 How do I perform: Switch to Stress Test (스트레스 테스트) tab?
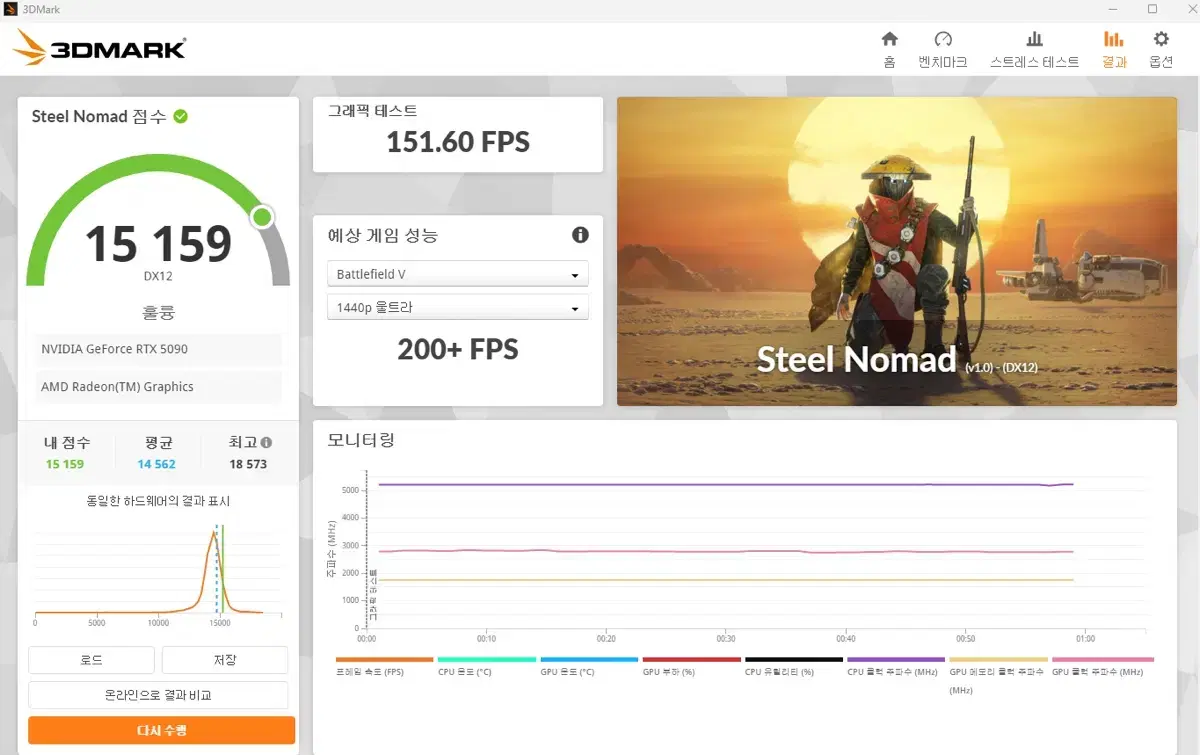[1034, 49]
